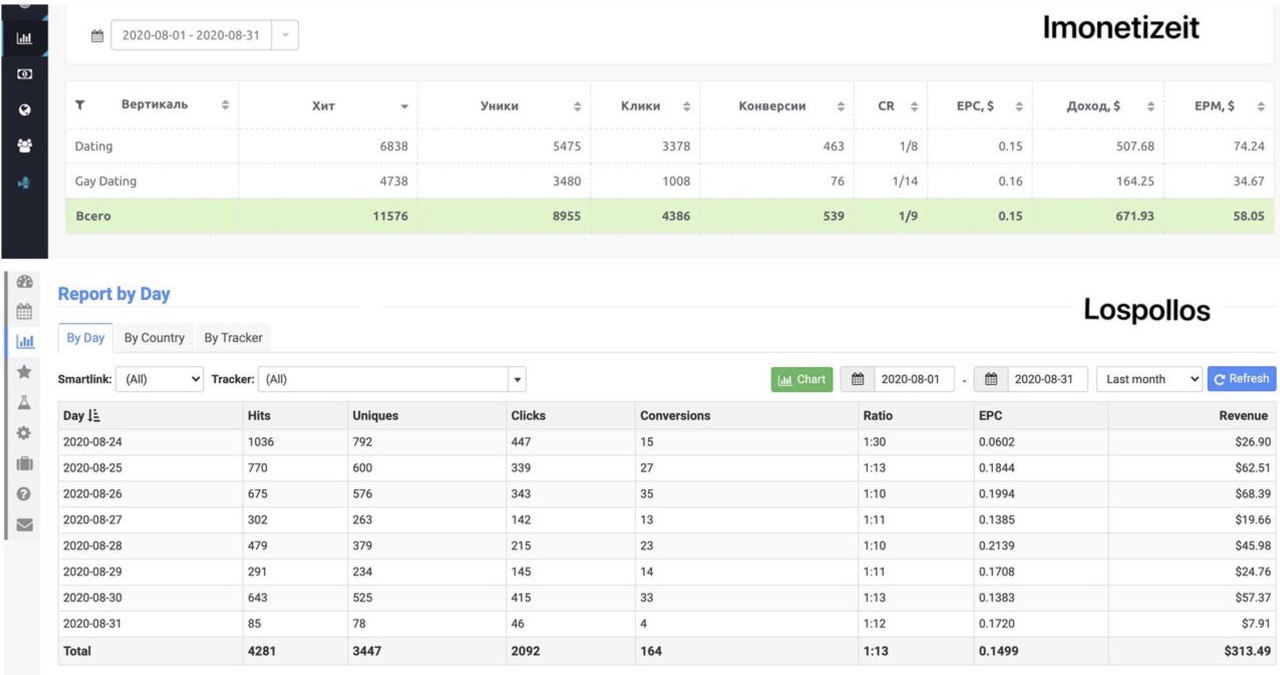Click the blue icon below the users icon

[24, 182]
